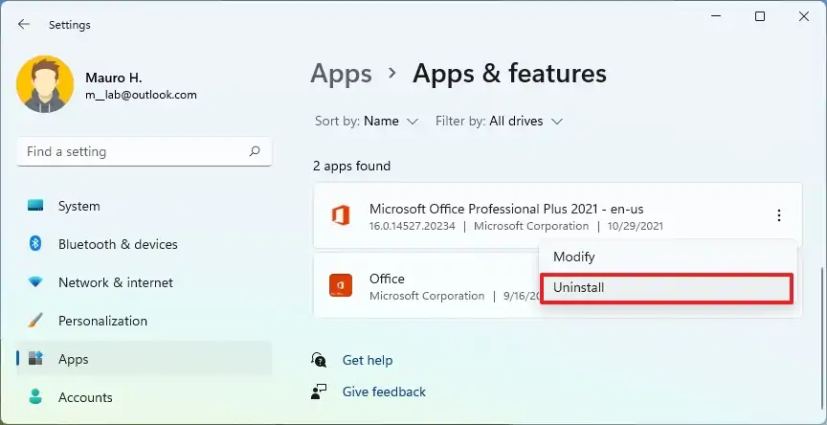This screenshot has width=827, height=425.
Task: Open three-dot menu for Office Professional Plus
Action: point(778,215)
